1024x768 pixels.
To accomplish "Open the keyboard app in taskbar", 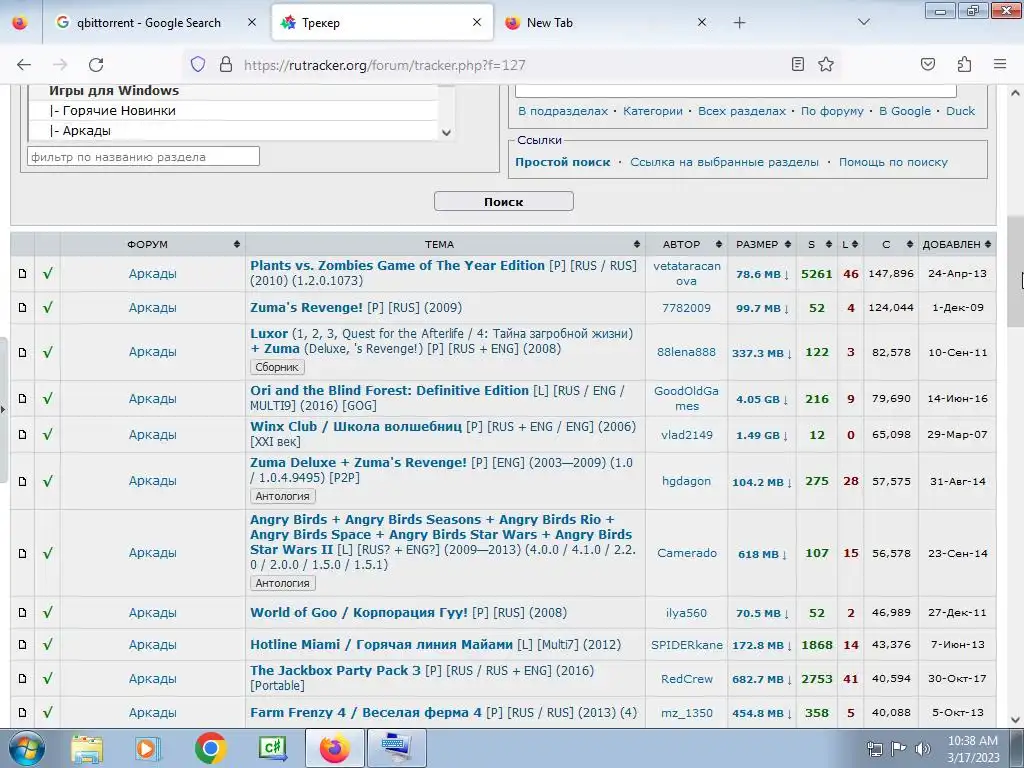I will (397, 749).
